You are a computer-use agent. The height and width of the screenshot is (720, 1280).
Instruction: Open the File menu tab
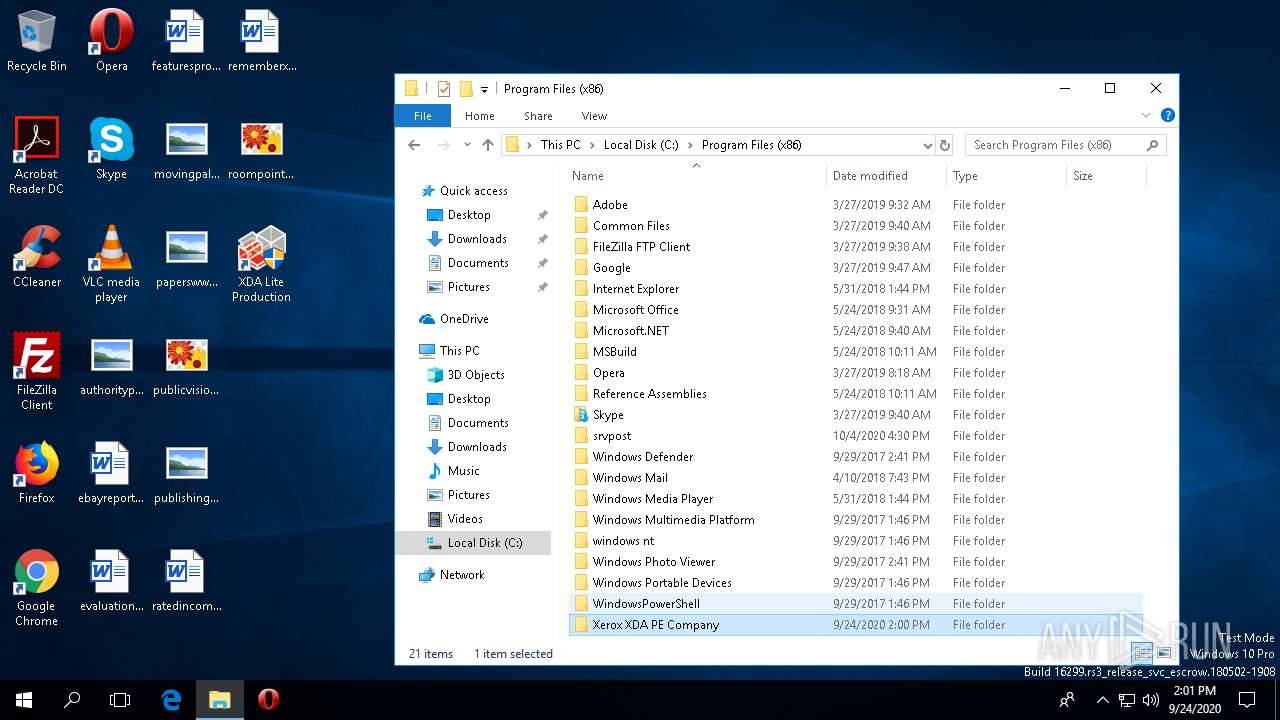423,116
